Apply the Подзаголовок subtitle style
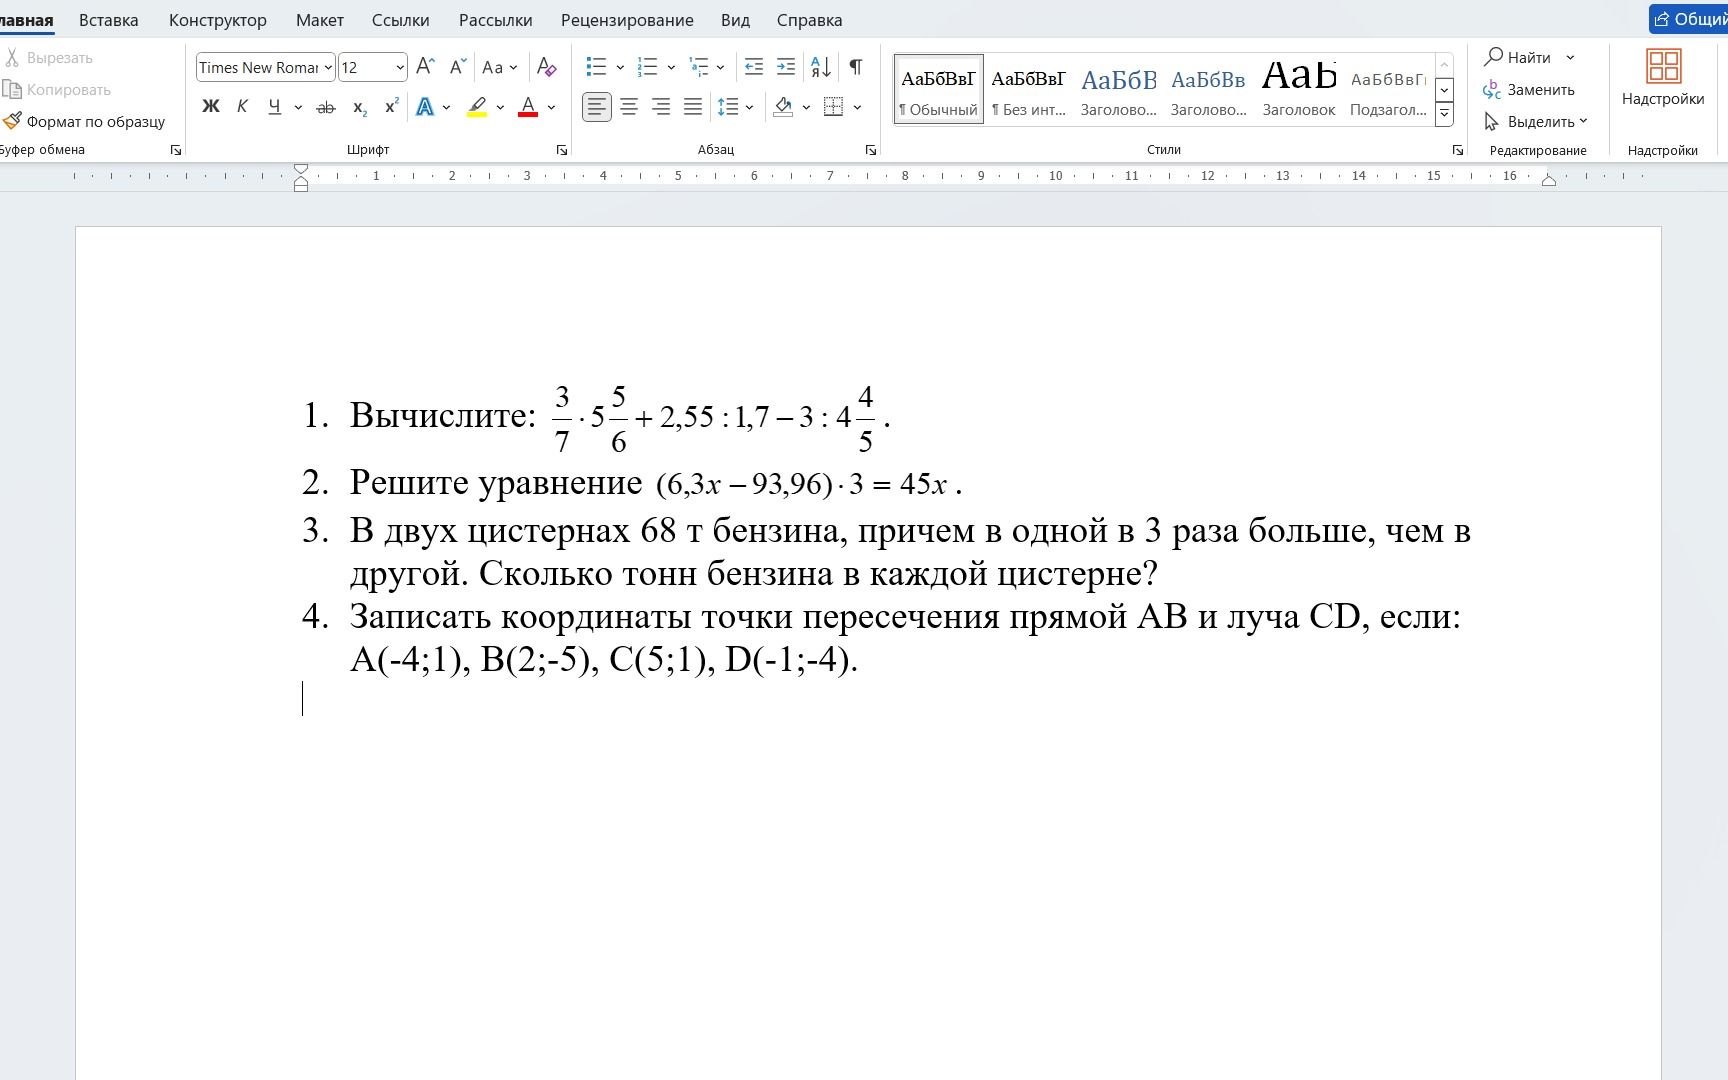 [x=1388, y=89]
